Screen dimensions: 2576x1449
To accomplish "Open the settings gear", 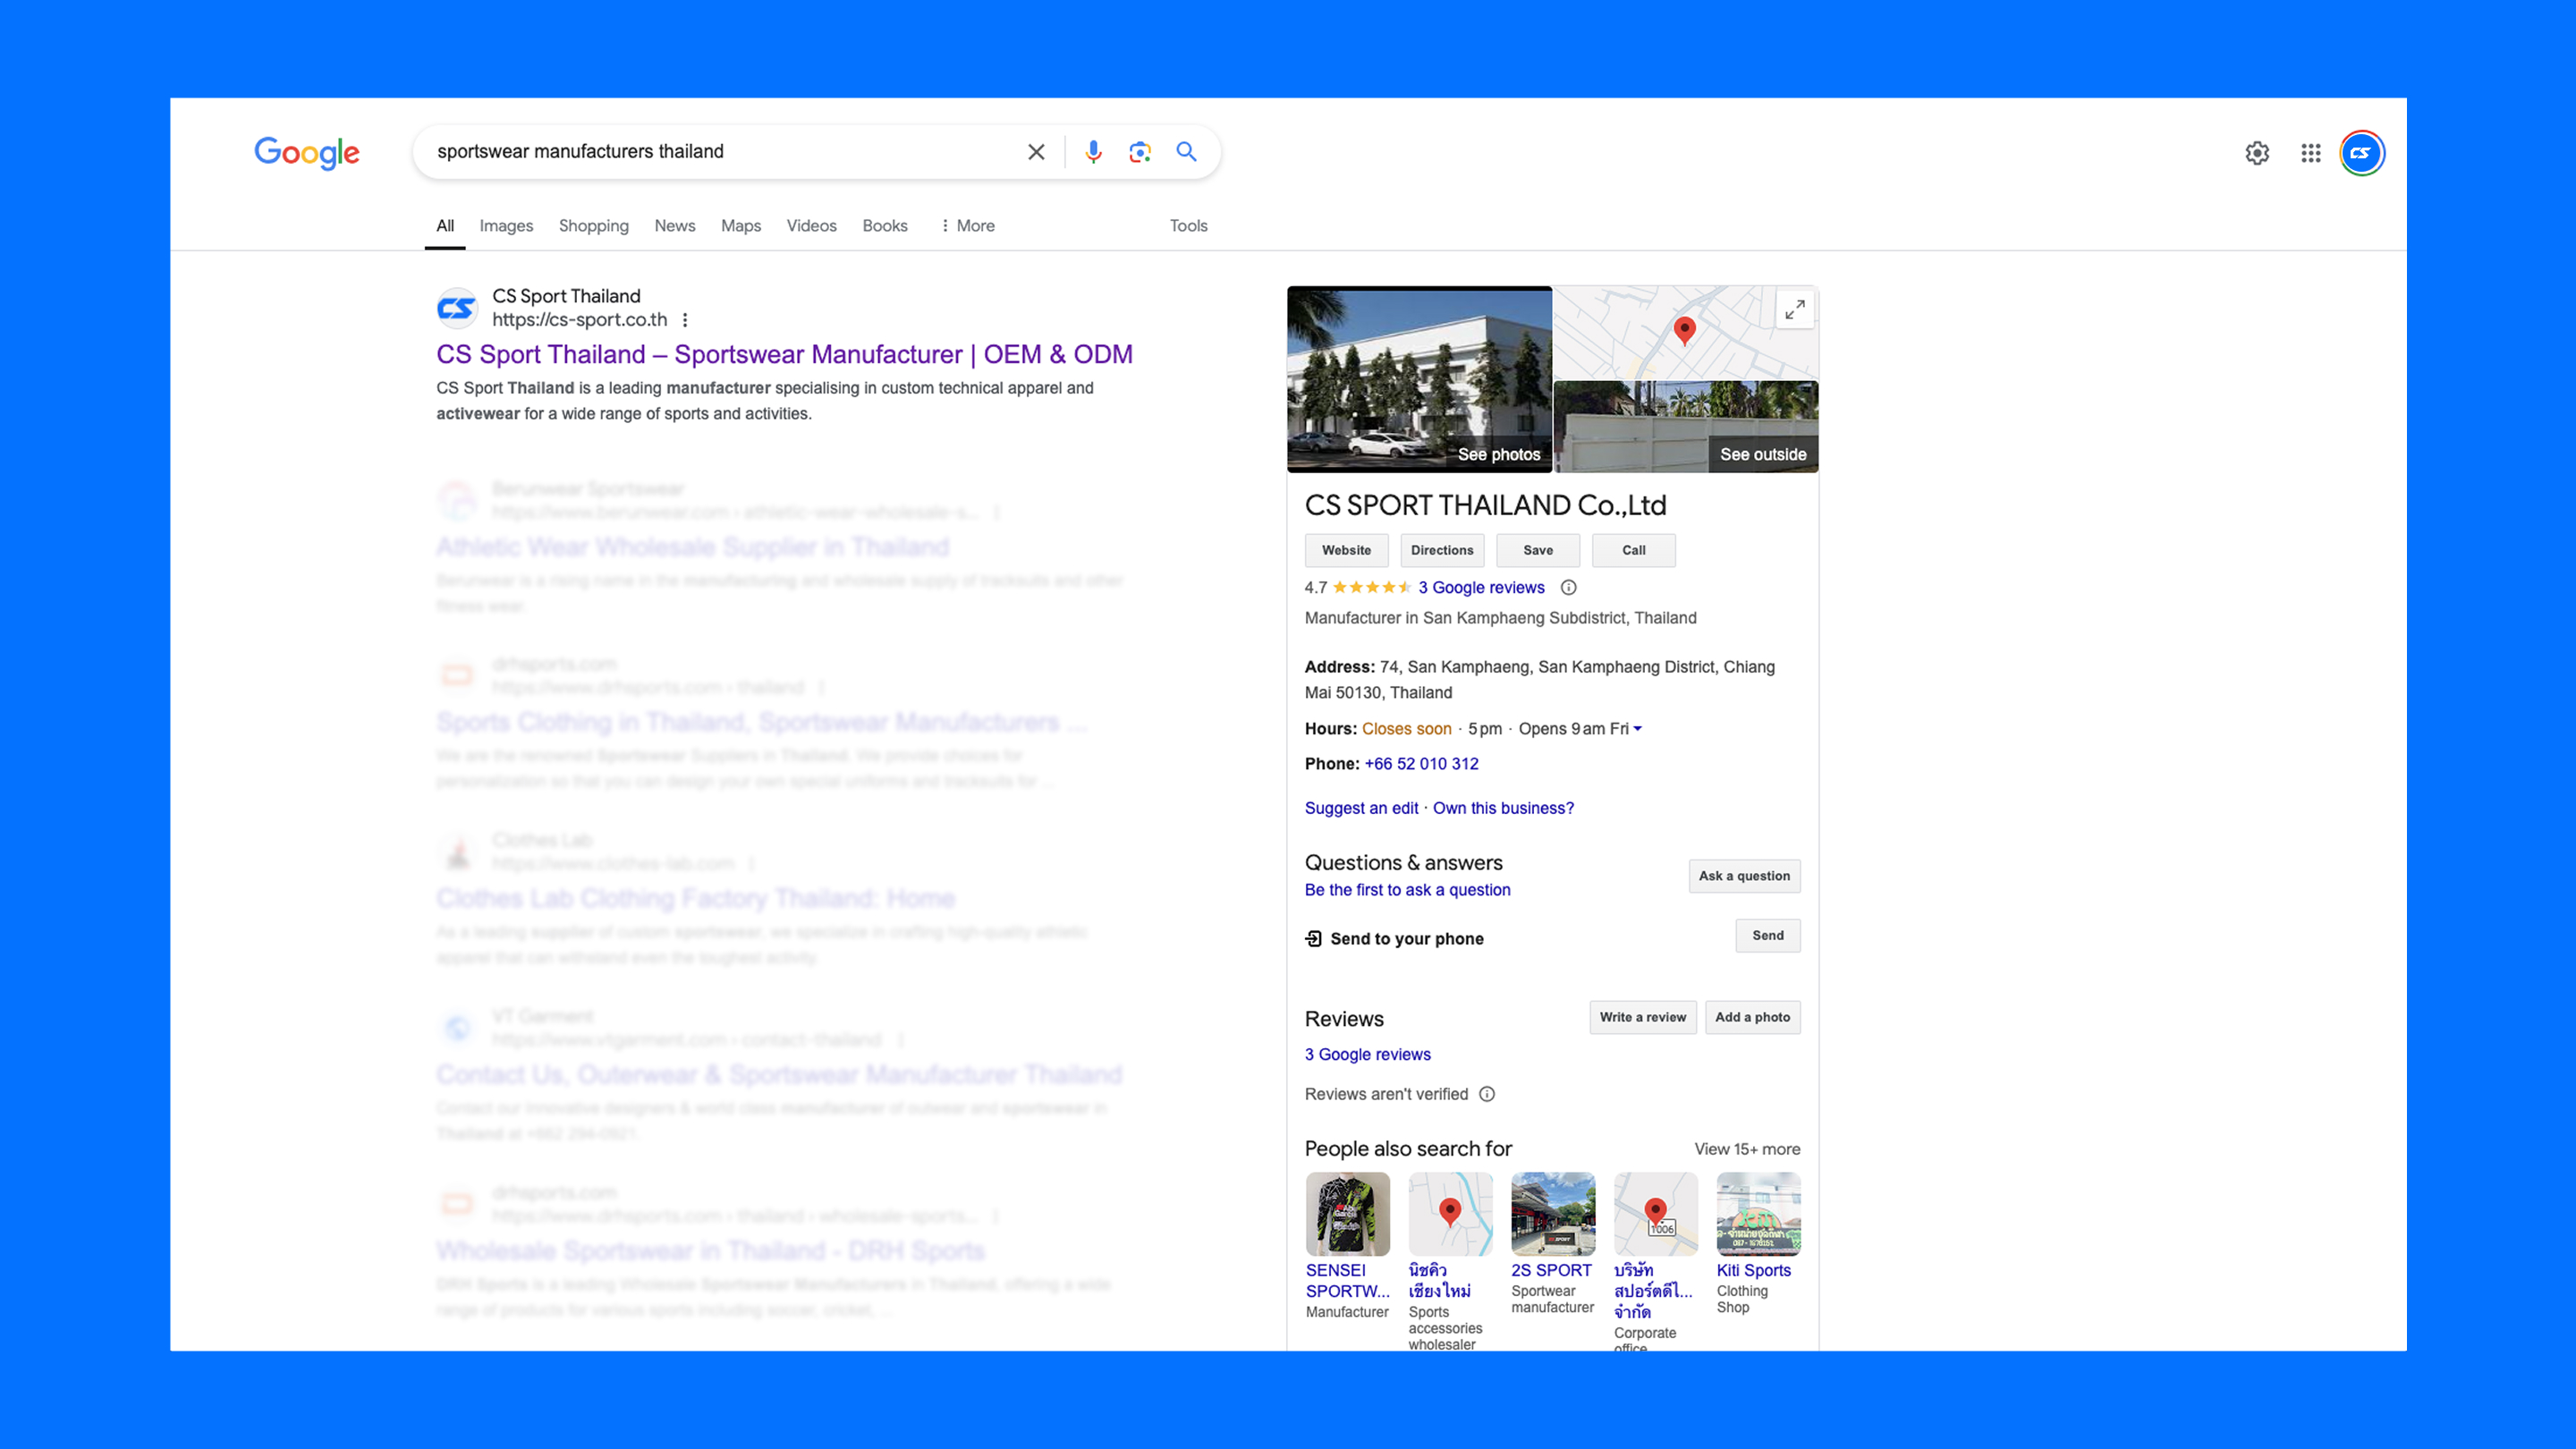I will [2257, 153].
